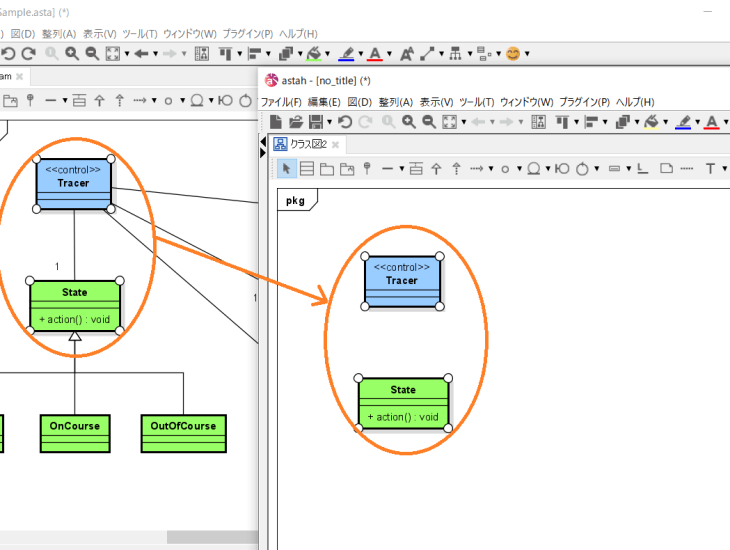
Task: Select the Class tool in diagram palette
Action: point(307,168)
